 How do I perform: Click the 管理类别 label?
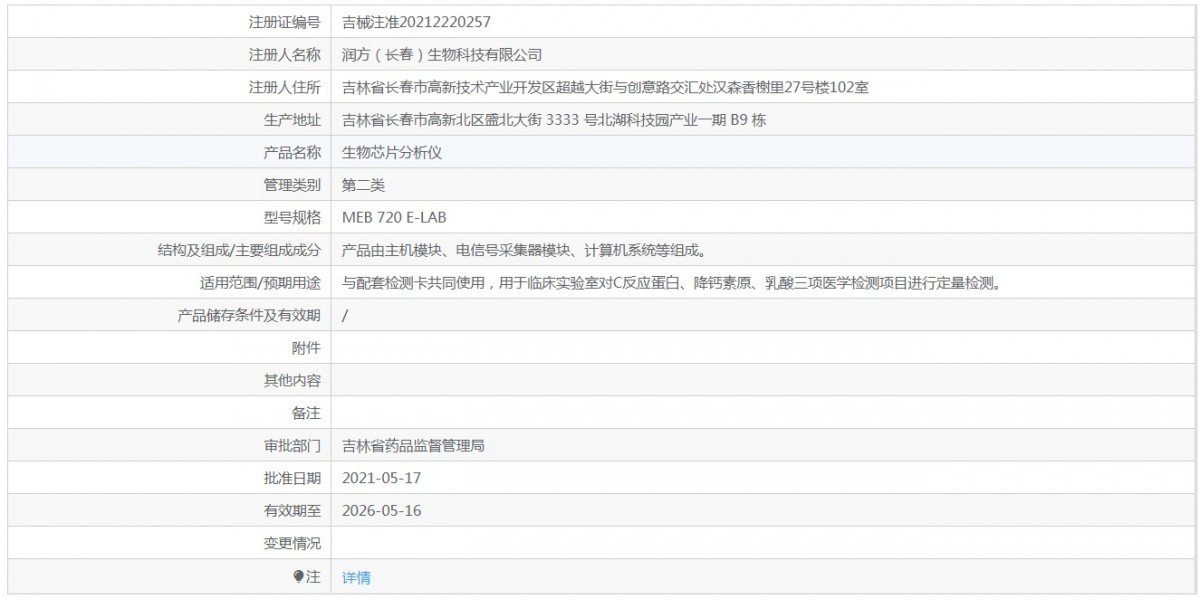tap(292, 185)
